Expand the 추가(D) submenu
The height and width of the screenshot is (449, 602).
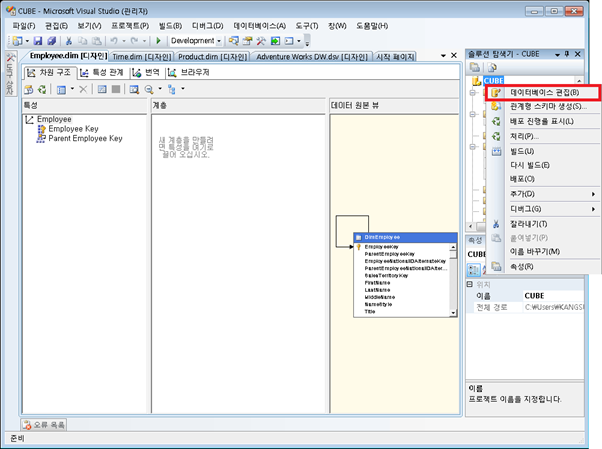coord(544,194)
